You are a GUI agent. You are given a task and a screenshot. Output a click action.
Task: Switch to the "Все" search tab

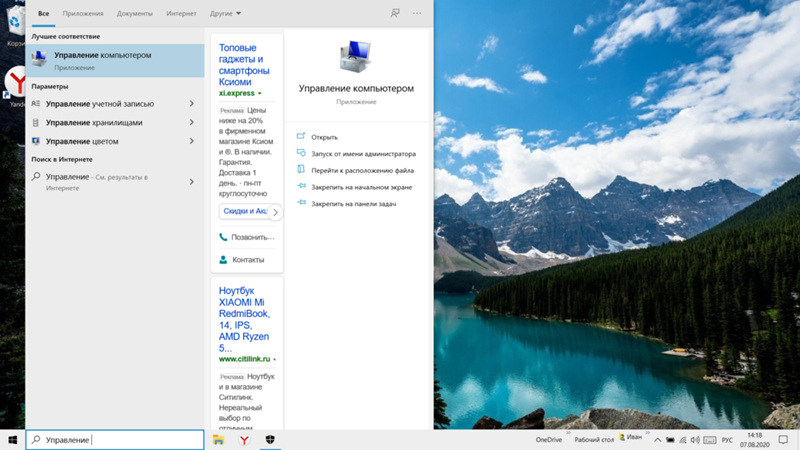click(x=43, y=13)
